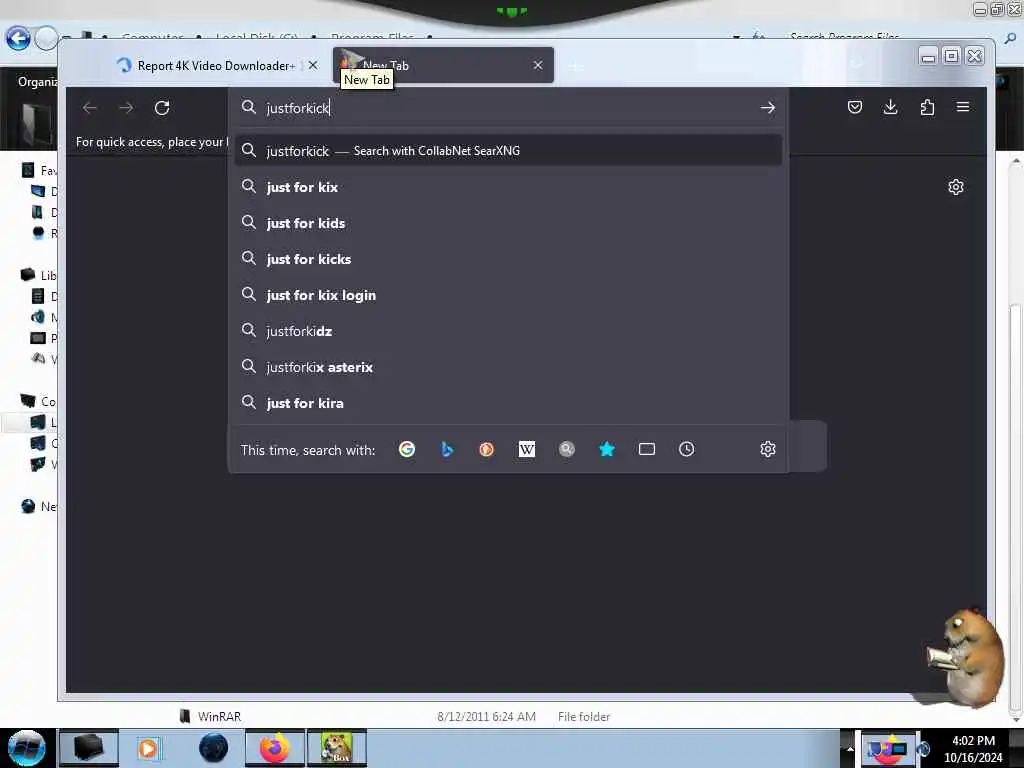The height and width of the screenshot is (768, 1024).
Task: Close the Report 4K Video Downloader+ tab
Action: (x=313, y=65)
